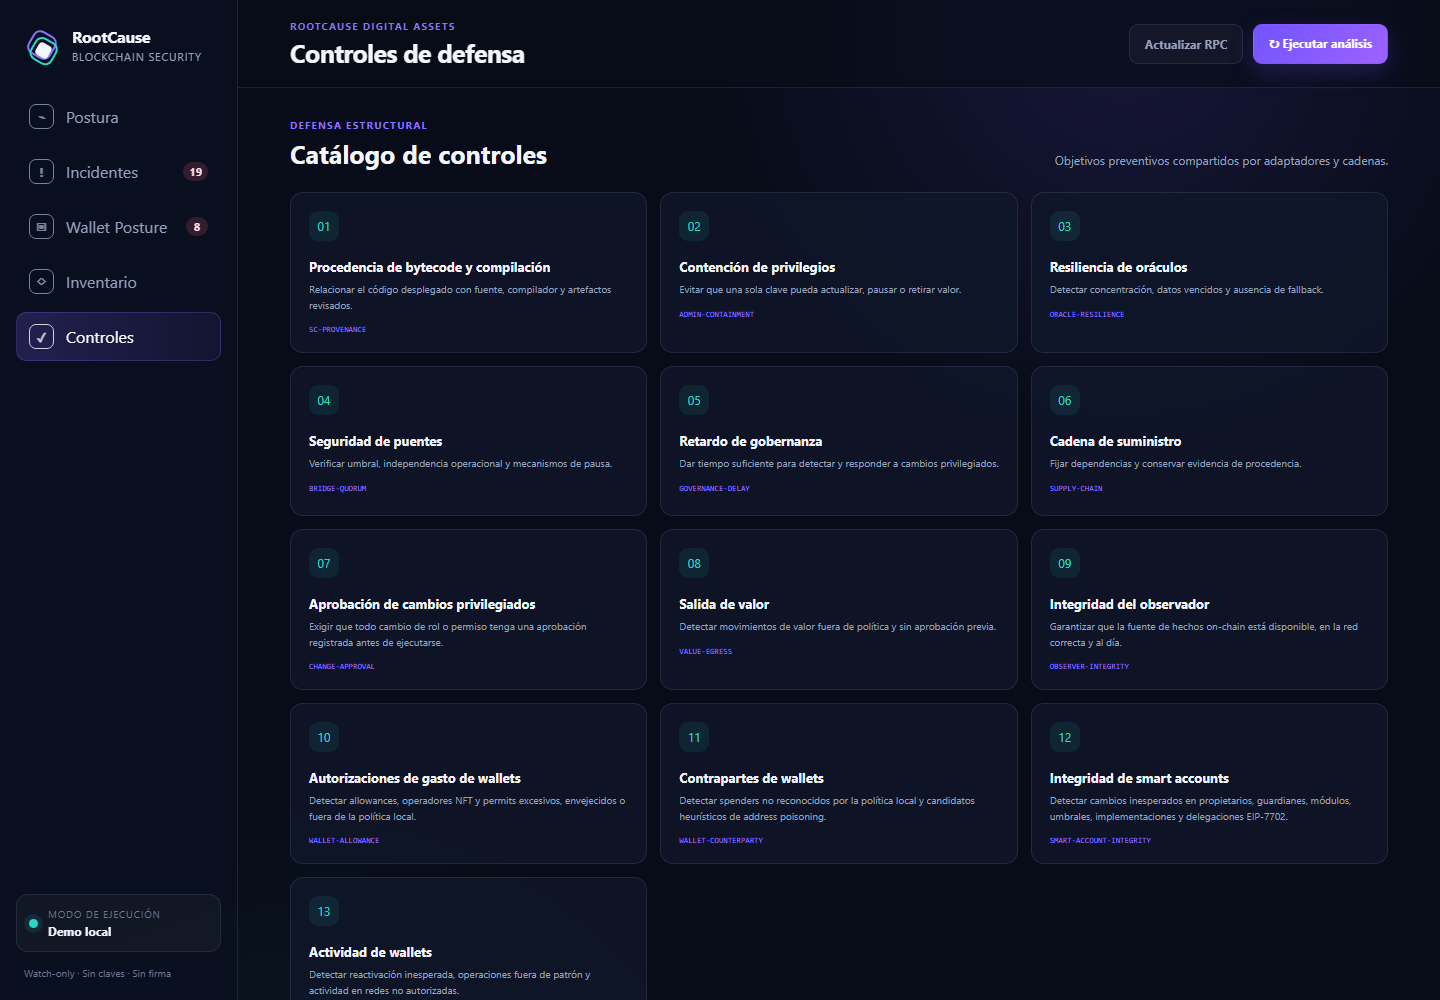1440x1000 pixels.
Task: Click the WALLET-ALLOWANCE tag
Action: [344, 841]
